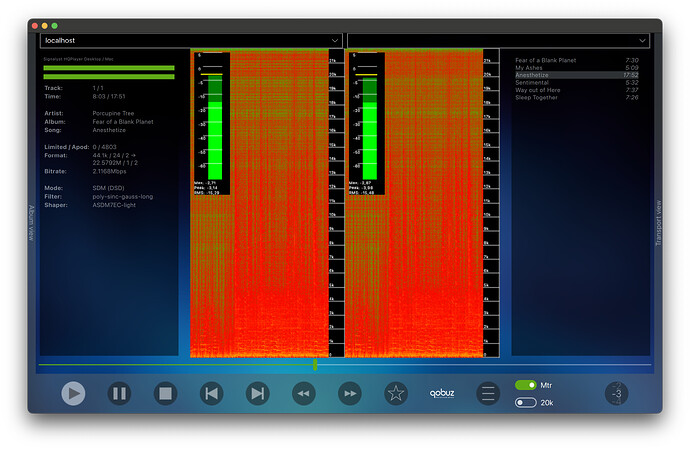Select 'Sleep Together' in playlist
Image resolution: width=690 pixels, height=450 pixels.
tap(577, 98)
